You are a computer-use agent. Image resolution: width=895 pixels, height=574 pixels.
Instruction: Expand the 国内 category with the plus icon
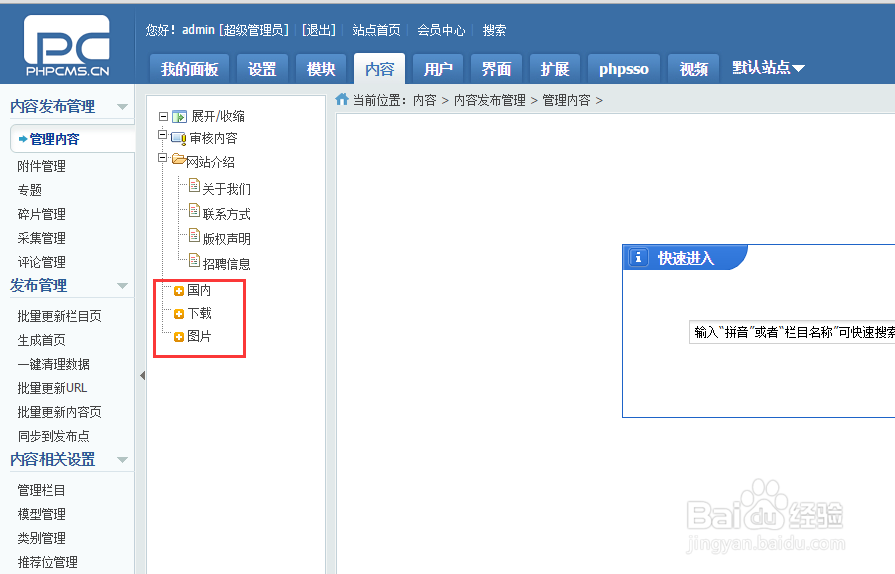[x=179, y=291]
